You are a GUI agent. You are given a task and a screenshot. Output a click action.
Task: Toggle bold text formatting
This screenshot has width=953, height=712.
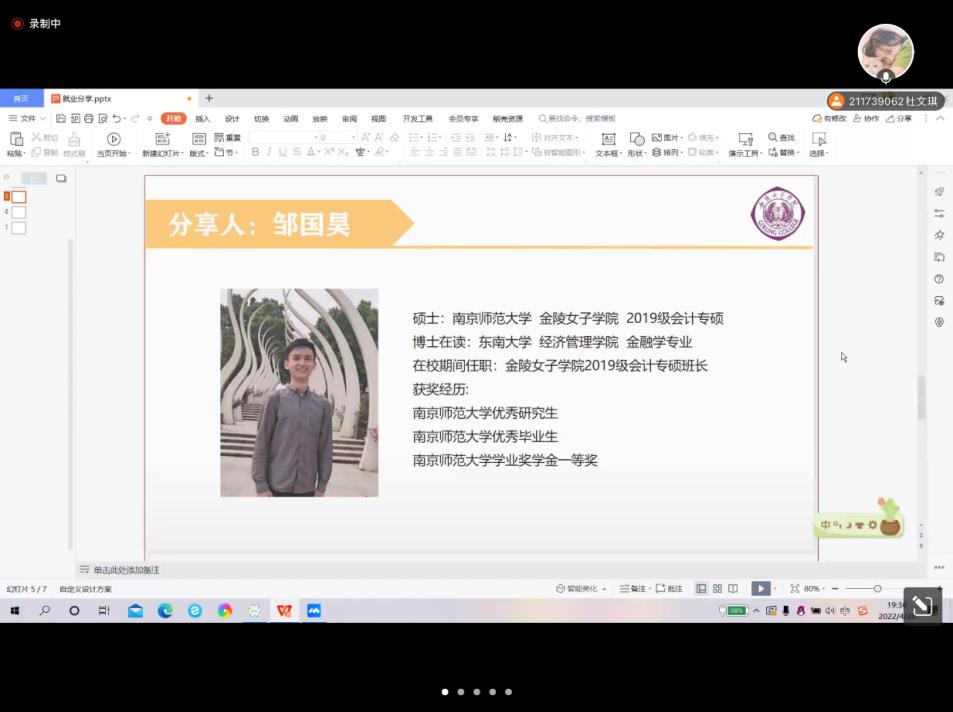[x=255, y=152]
